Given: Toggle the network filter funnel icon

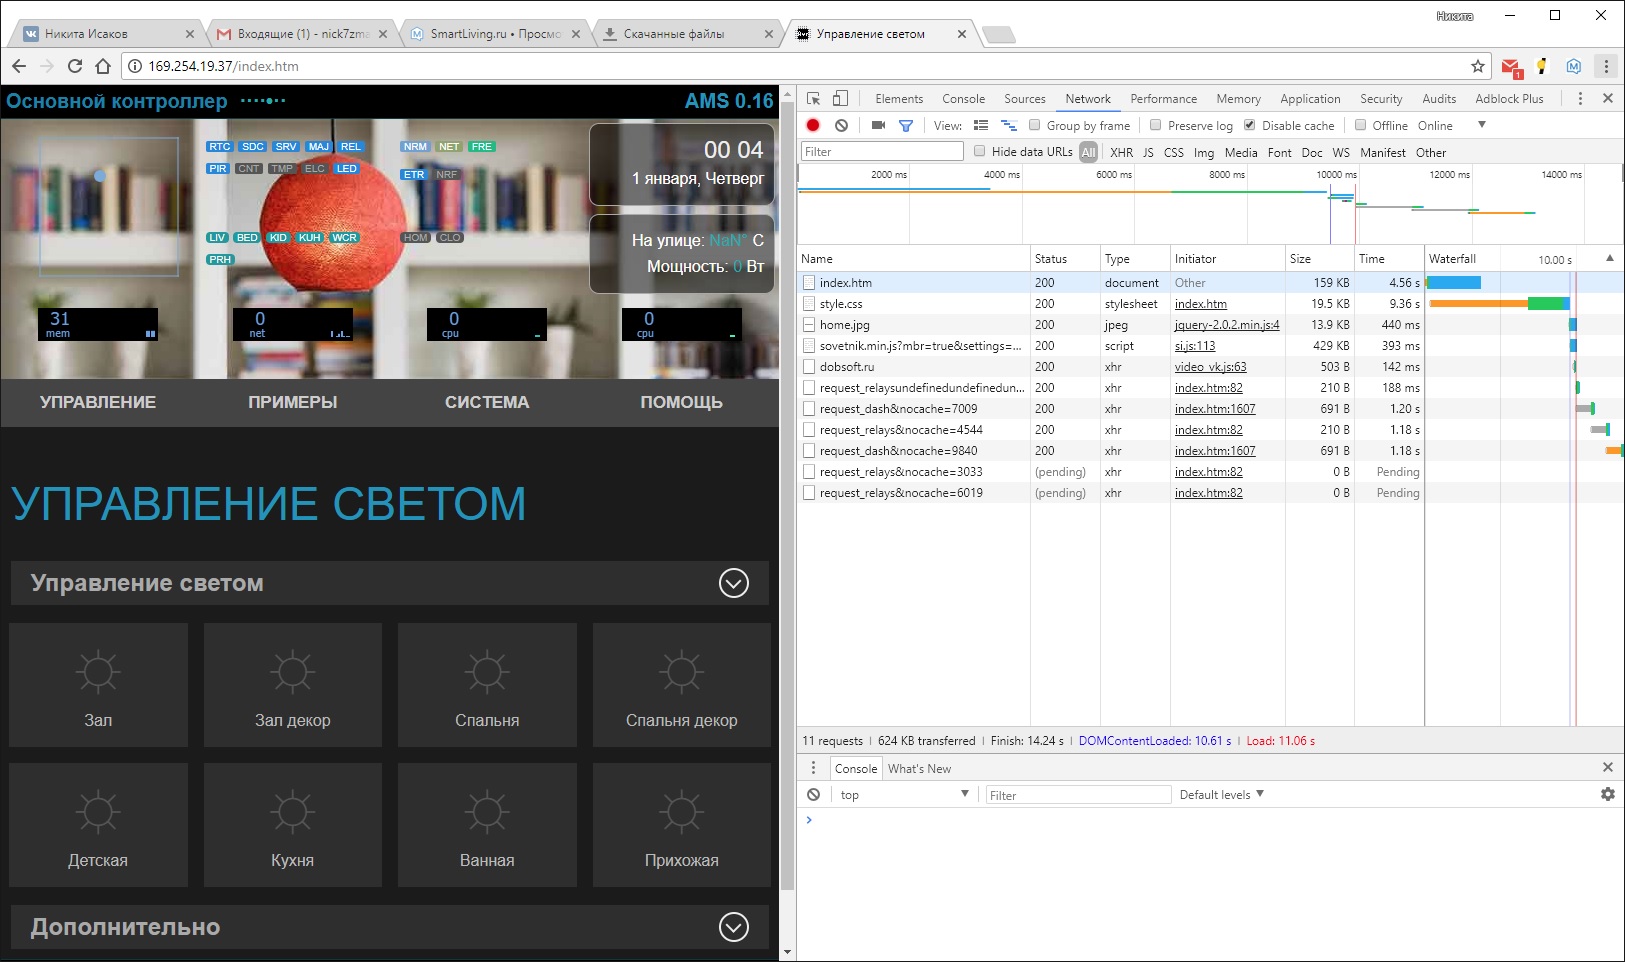Looking at the screenshot, I should 905,125.
